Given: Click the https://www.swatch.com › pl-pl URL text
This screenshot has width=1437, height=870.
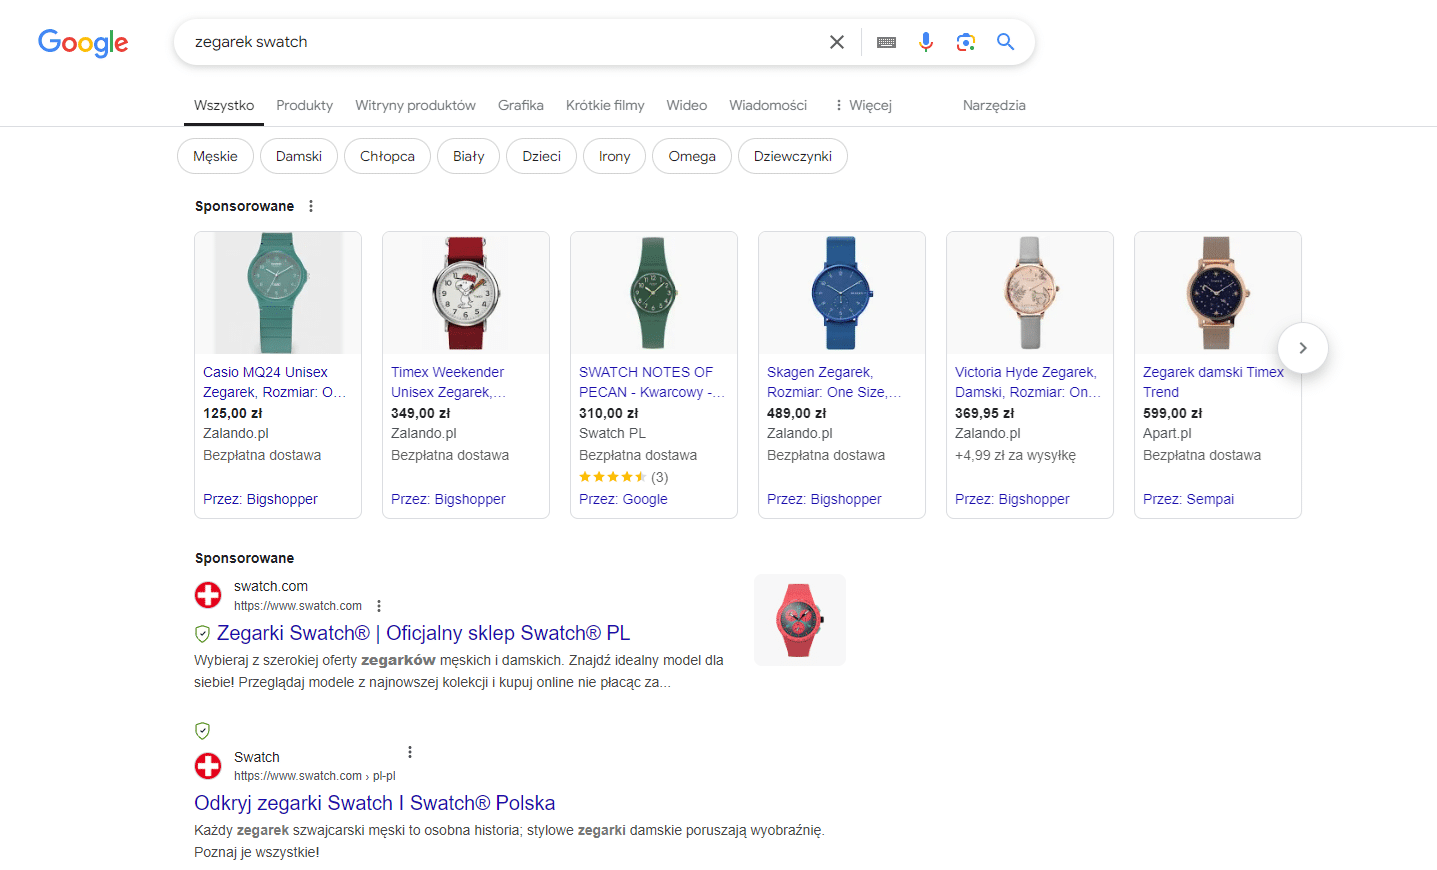Looking at the screenshot, I should click(x=315, y=776).
